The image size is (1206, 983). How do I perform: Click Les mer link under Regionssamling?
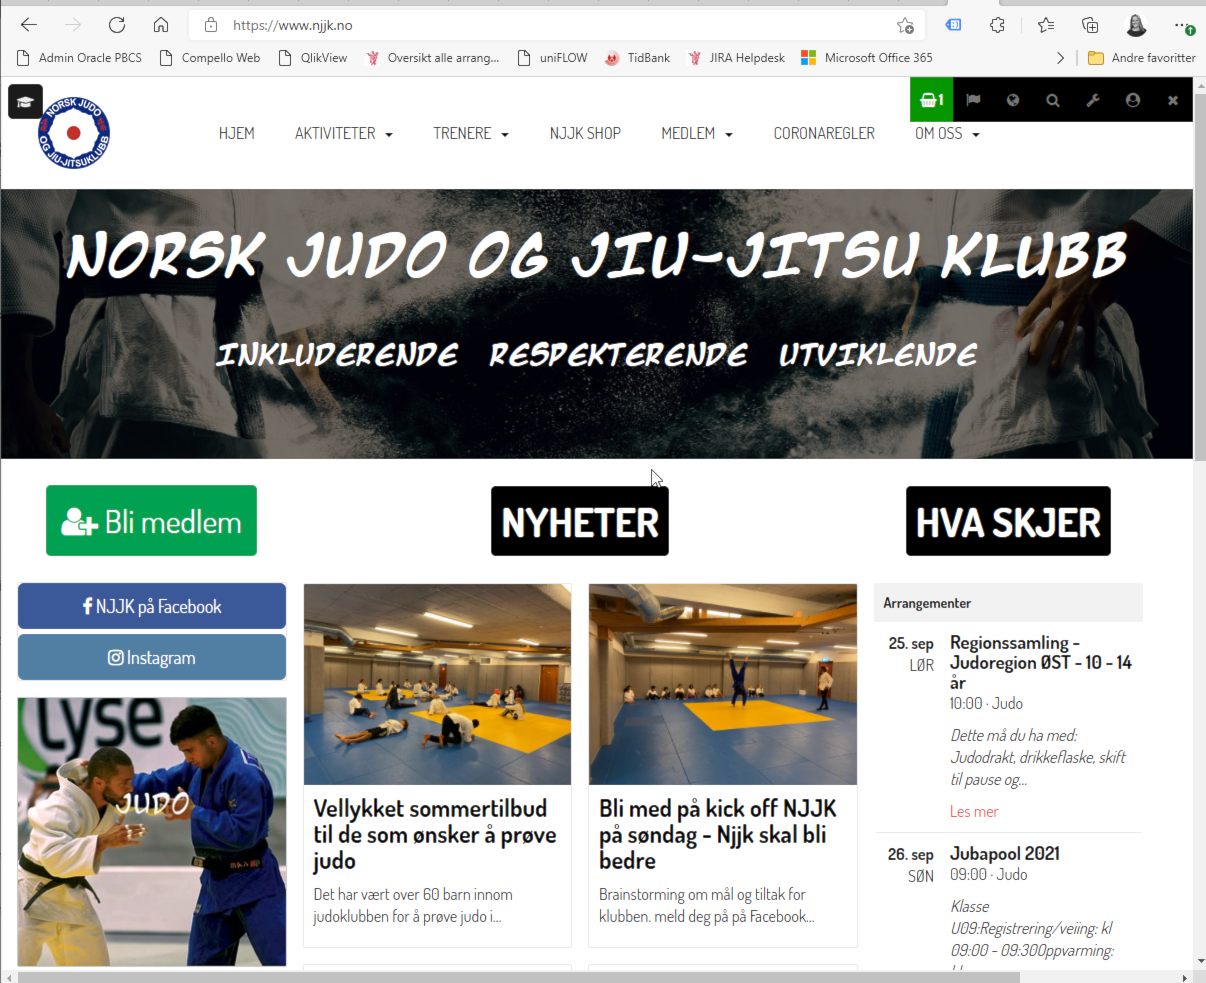click(x=973, y=812)
